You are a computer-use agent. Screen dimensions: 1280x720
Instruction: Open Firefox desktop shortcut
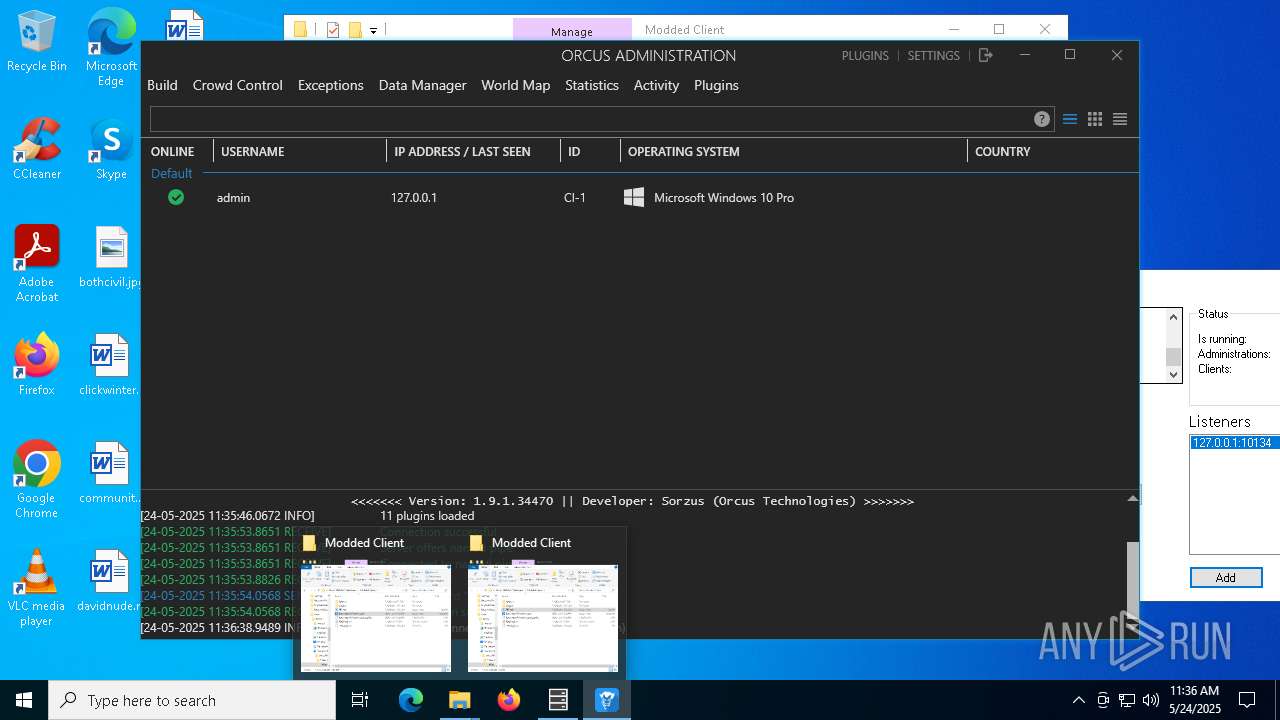click(37, 365)
